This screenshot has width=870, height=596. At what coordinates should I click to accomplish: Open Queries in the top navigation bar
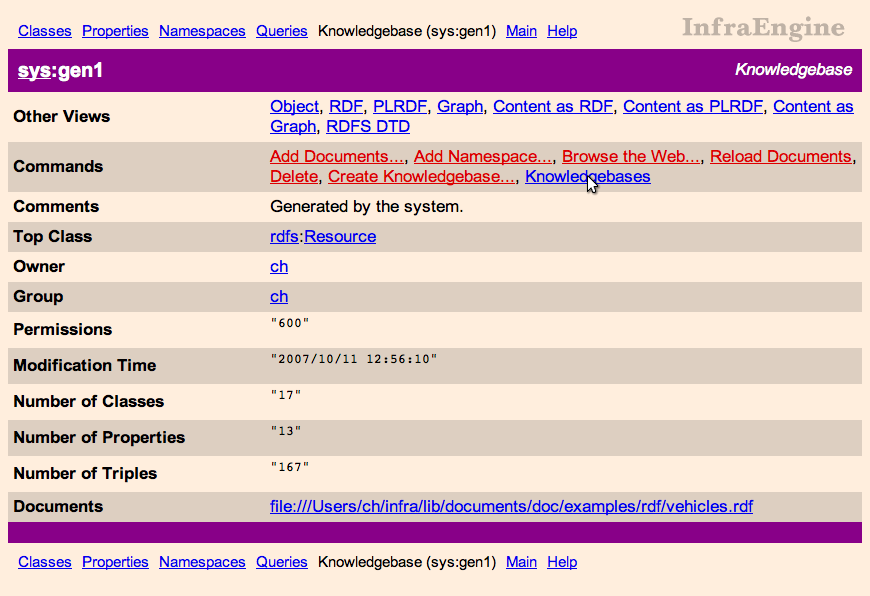tap(281, 31)
